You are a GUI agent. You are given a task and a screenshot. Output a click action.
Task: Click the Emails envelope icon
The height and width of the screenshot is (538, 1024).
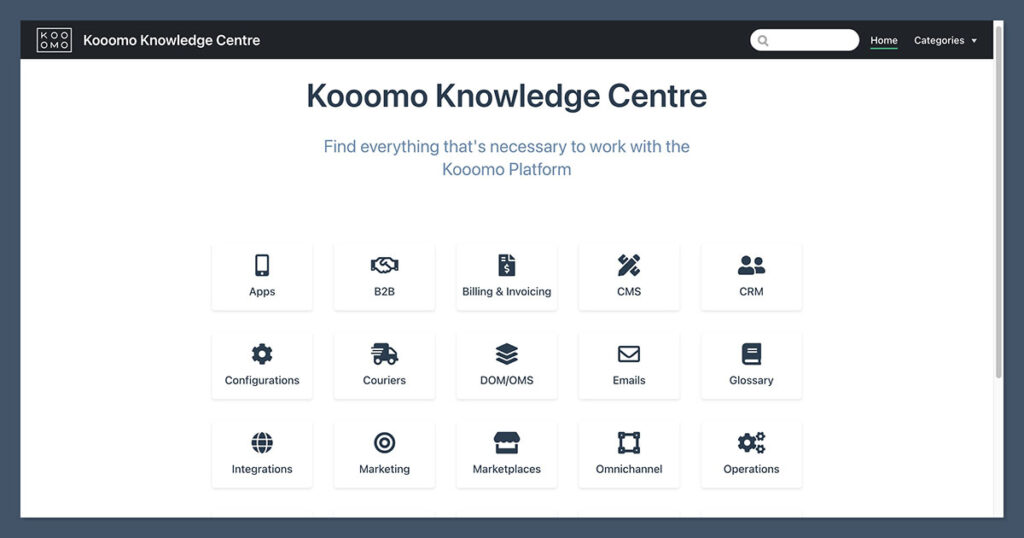(629, 354)
